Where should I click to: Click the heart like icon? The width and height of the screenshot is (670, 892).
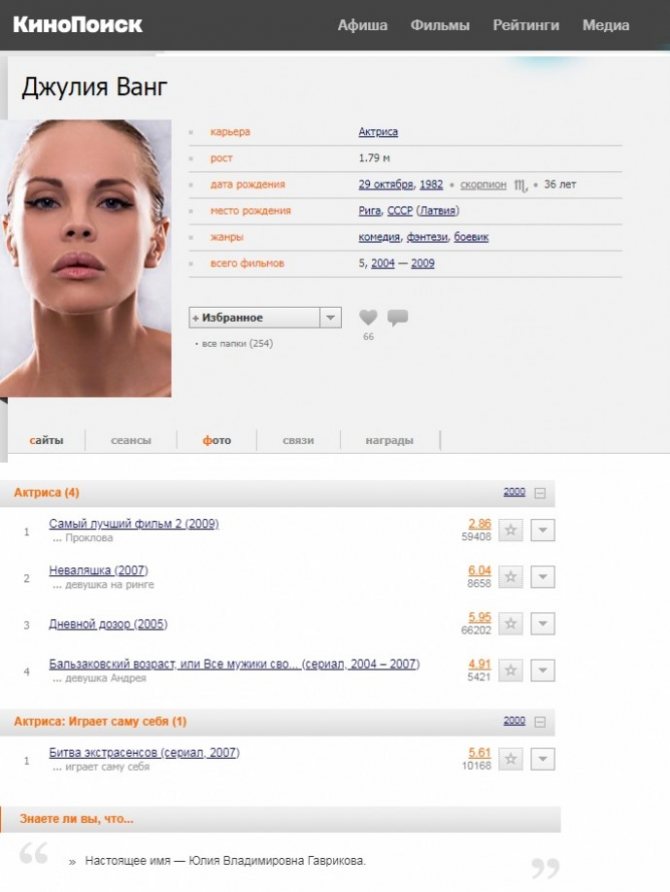tap(368, 318)
